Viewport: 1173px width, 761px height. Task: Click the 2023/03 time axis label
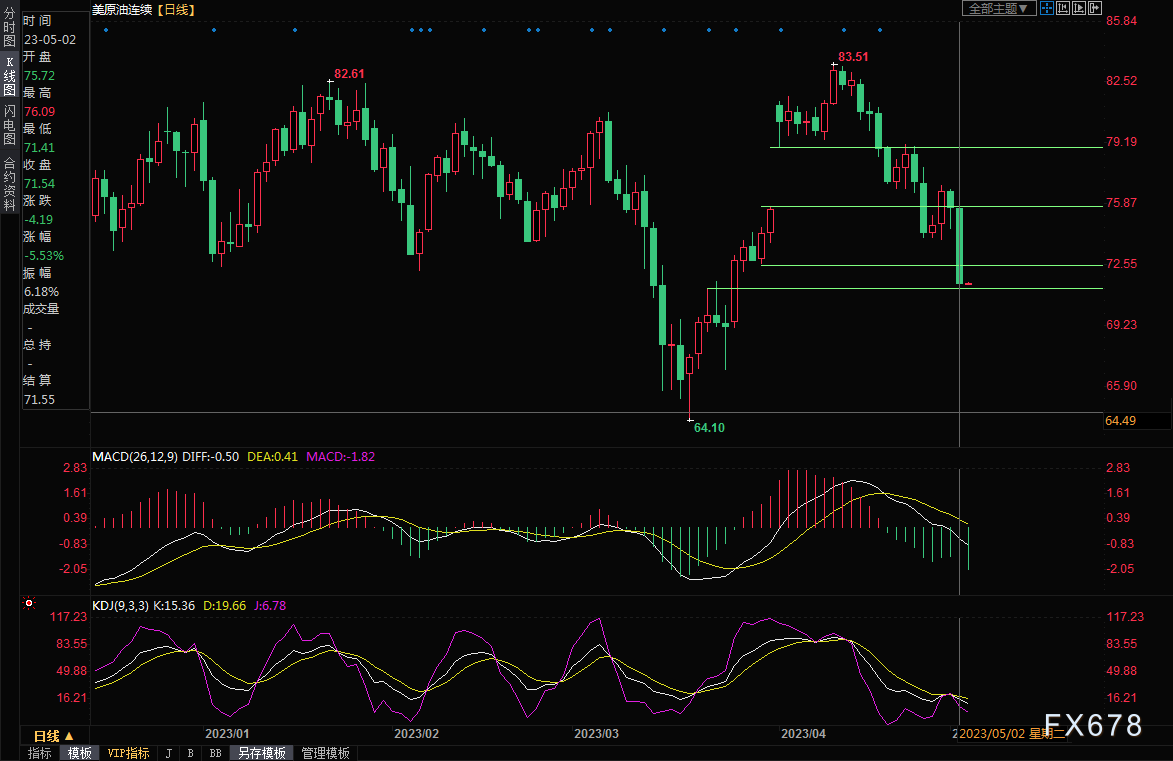point(596,733)
